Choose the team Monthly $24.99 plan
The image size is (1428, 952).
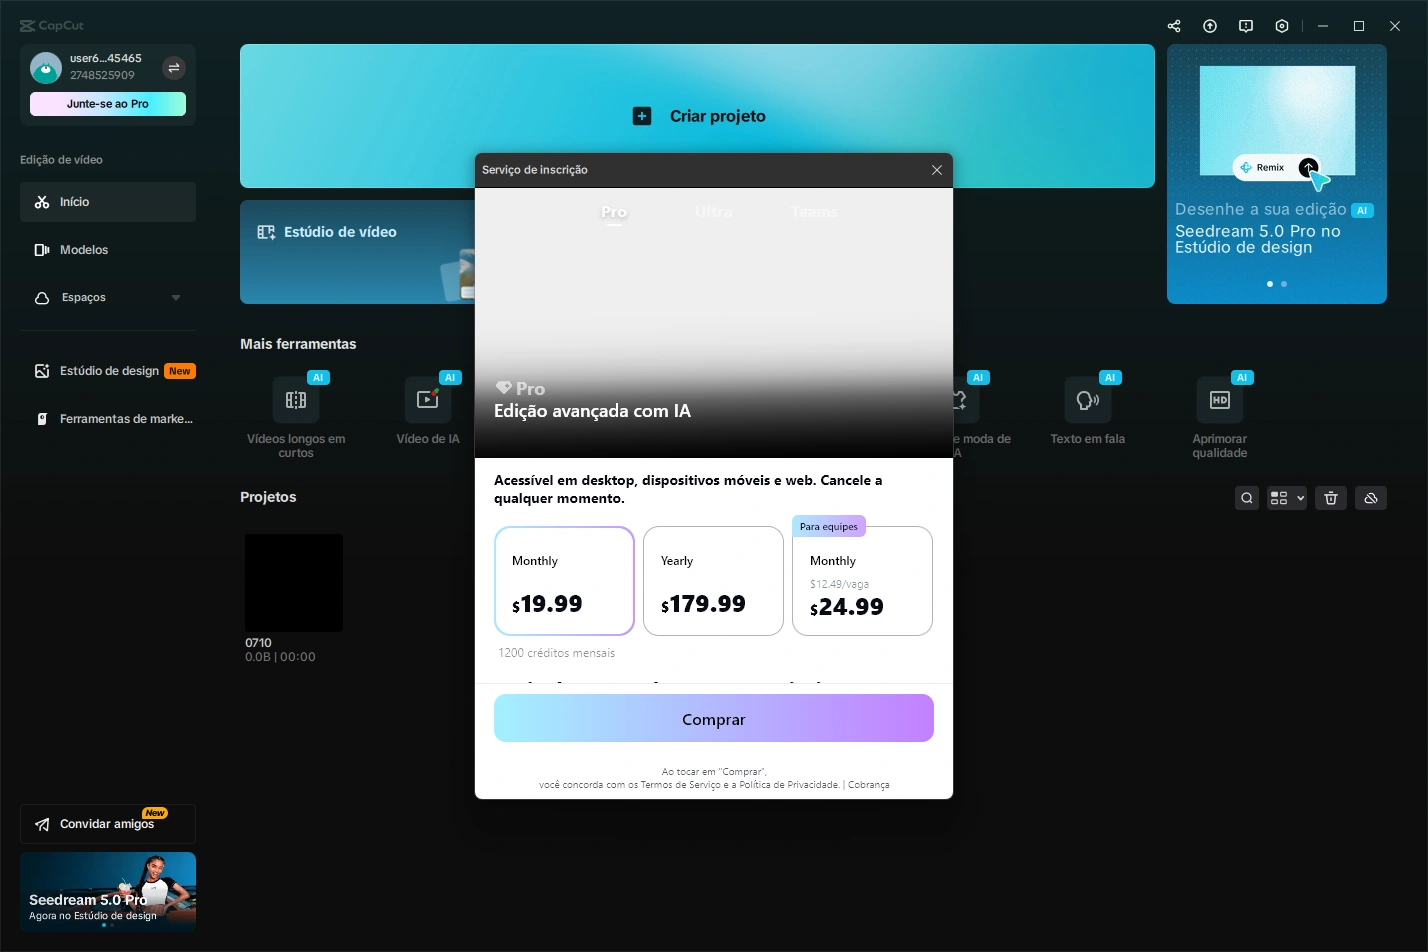tap(862, 581)
